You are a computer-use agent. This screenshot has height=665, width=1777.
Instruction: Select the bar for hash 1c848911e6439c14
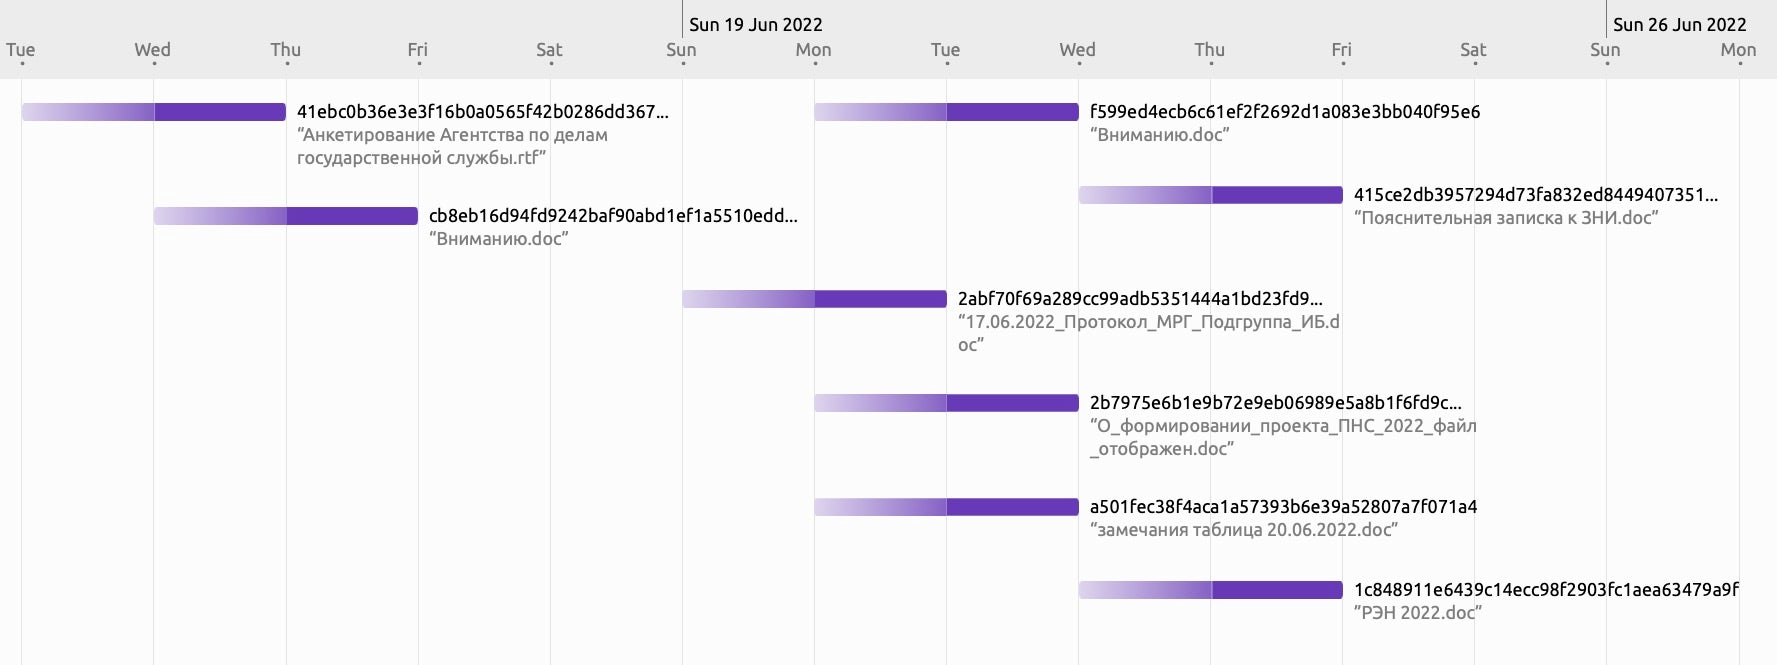click(1210, 590)
